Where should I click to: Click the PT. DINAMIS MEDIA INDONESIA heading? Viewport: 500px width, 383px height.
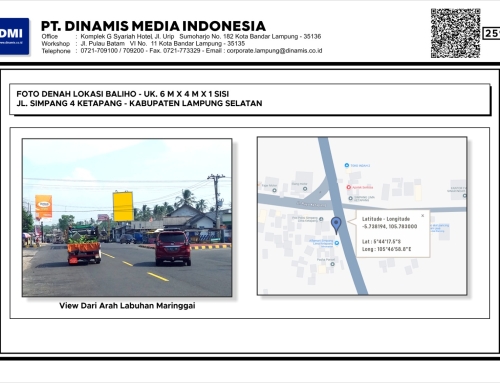click(153, 26)
